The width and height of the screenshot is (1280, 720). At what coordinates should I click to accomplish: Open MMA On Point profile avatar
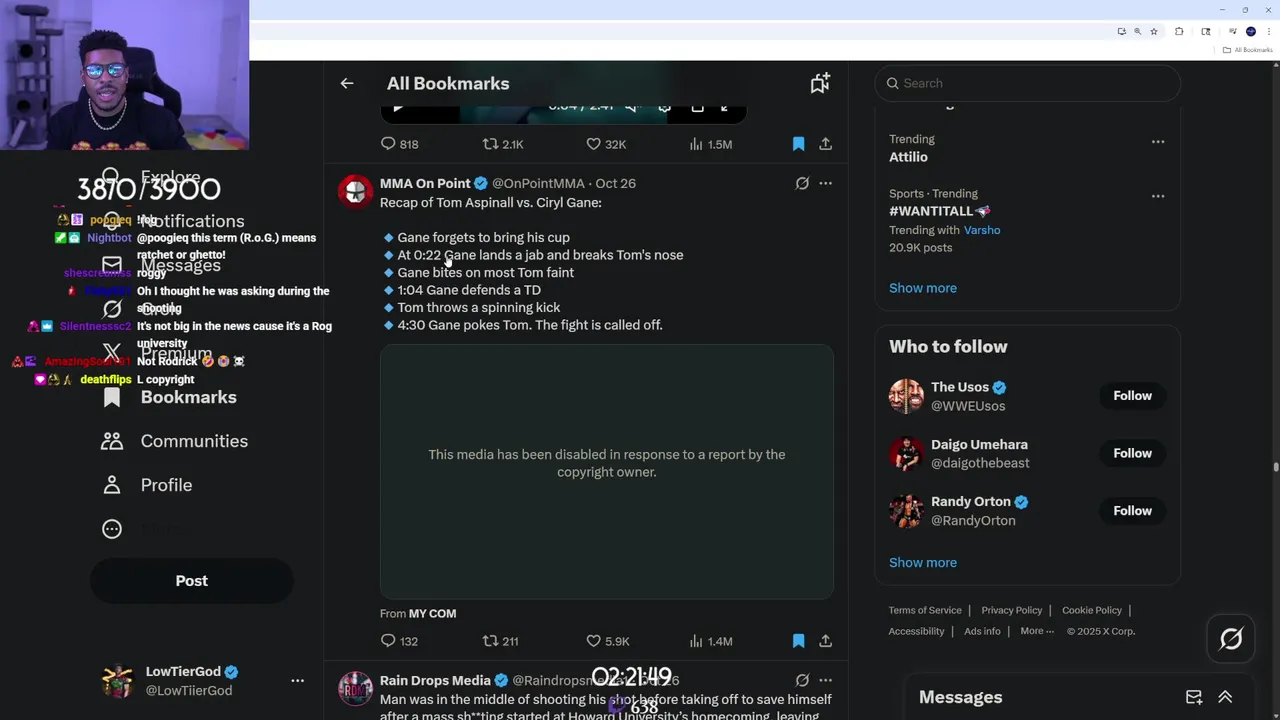355,190
